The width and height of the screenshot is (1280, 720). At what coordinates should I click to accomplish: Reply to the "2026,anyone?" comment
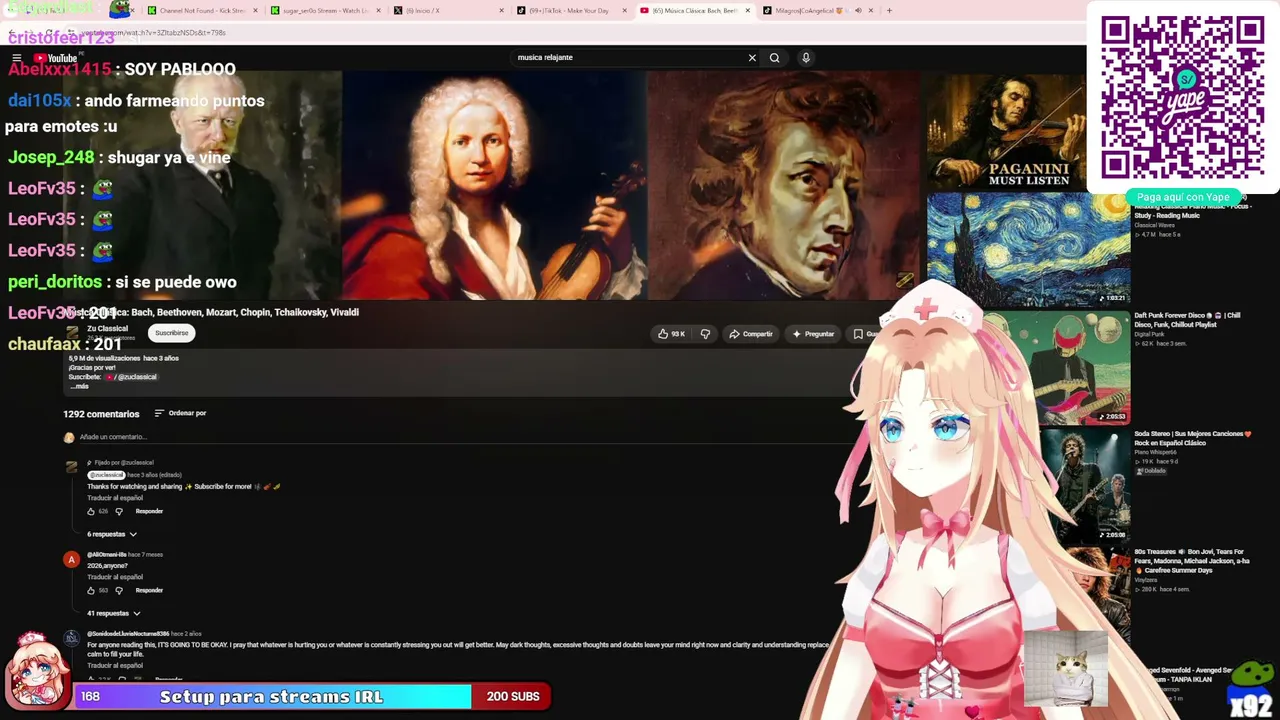[x=149, y=590]
